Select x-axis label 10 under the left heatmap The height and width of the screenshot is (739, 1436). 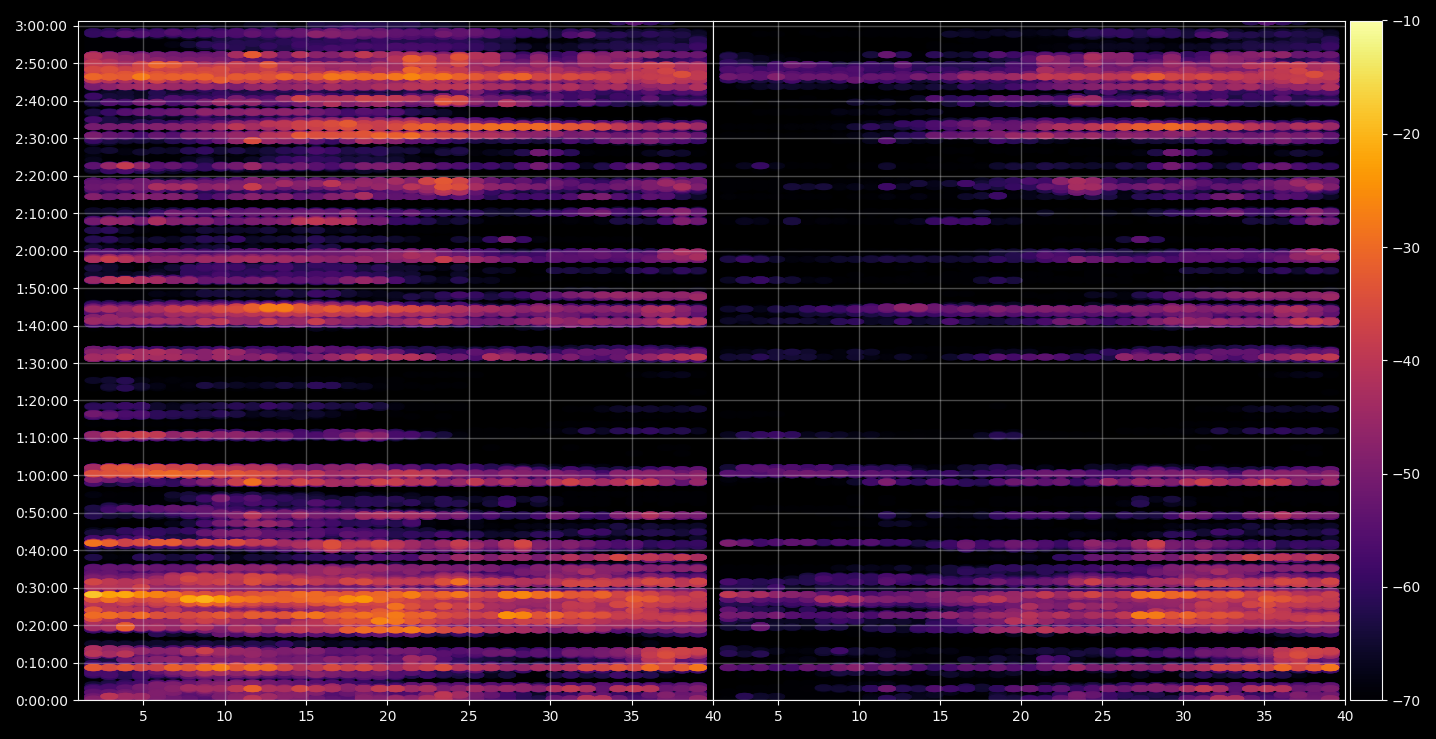(224, 717)
